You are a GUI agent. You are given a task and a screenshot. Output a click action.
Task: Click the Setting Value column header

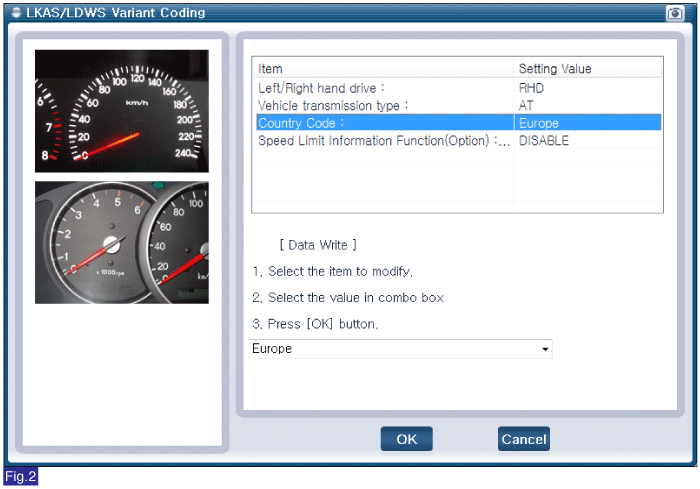[588, 69]
